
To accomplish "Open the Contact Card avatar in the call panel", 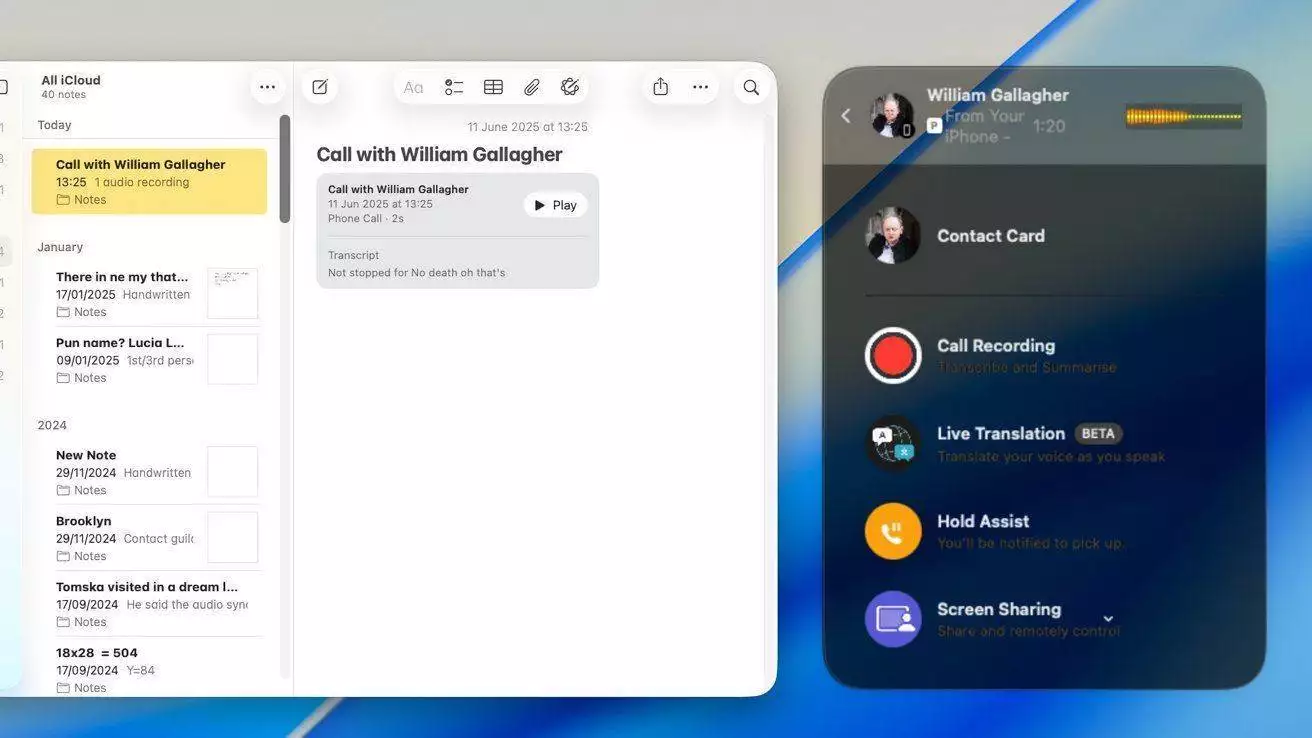I will [893, 235].
